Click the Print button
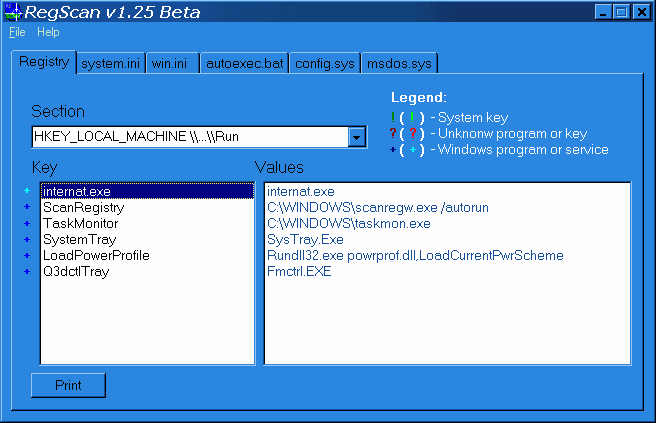 [x=68, y=385]
